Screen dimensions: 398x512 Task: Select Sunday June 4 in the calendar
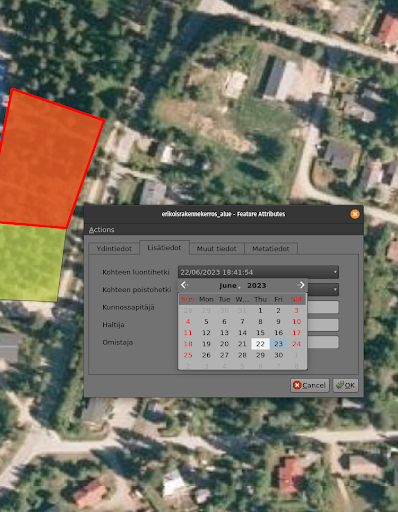point(188,322)
